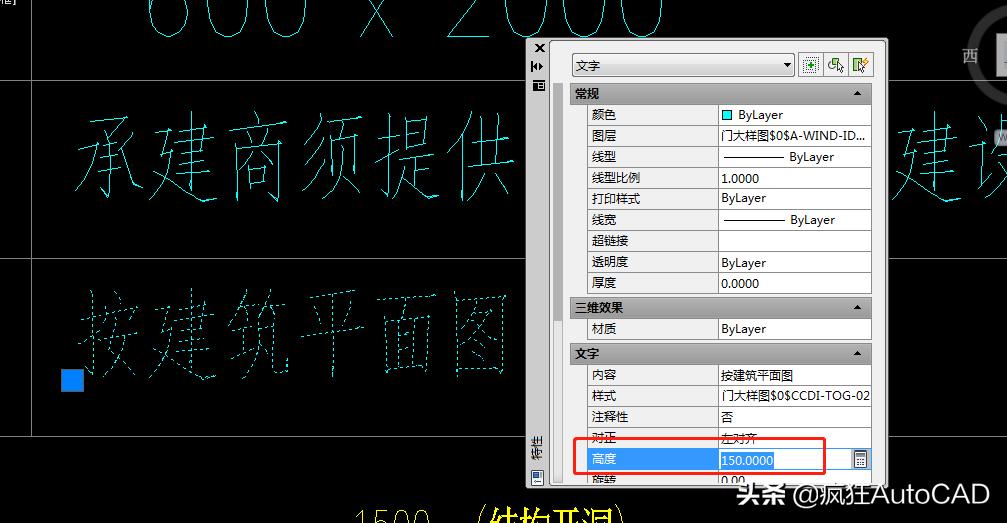Click the 线型比例 property label
The image size is (1007, 523).
616,178
